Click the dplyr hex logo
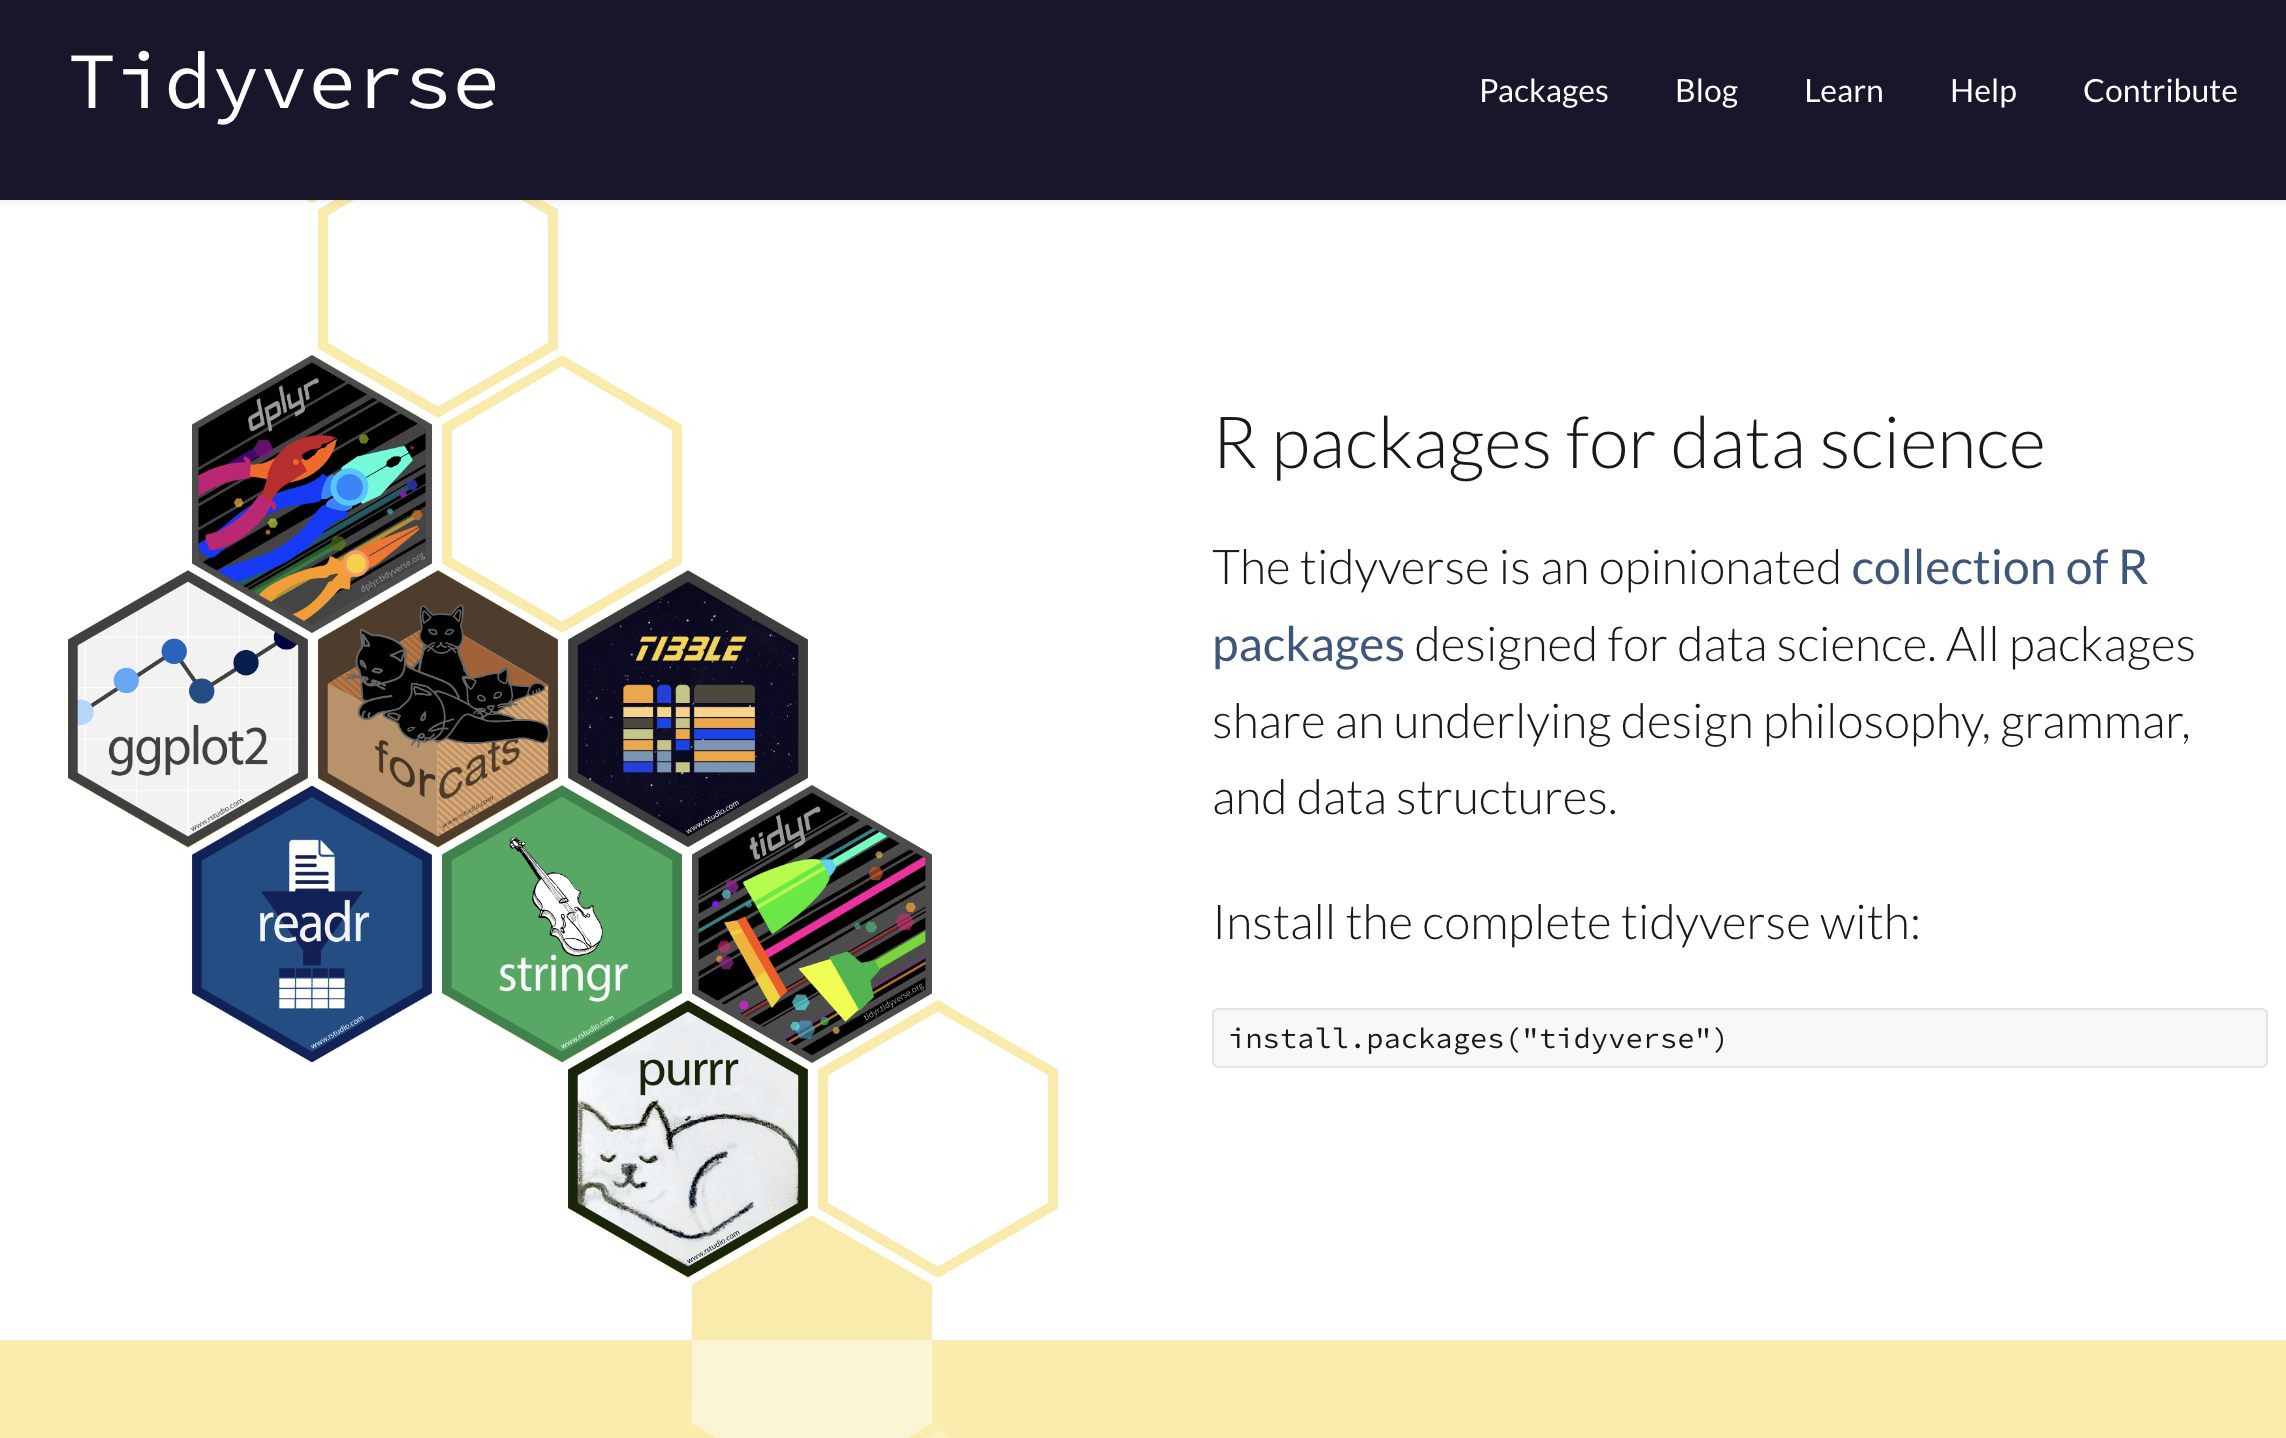This screenshot has width=2286, height=1438. click(x=312, y=492)
